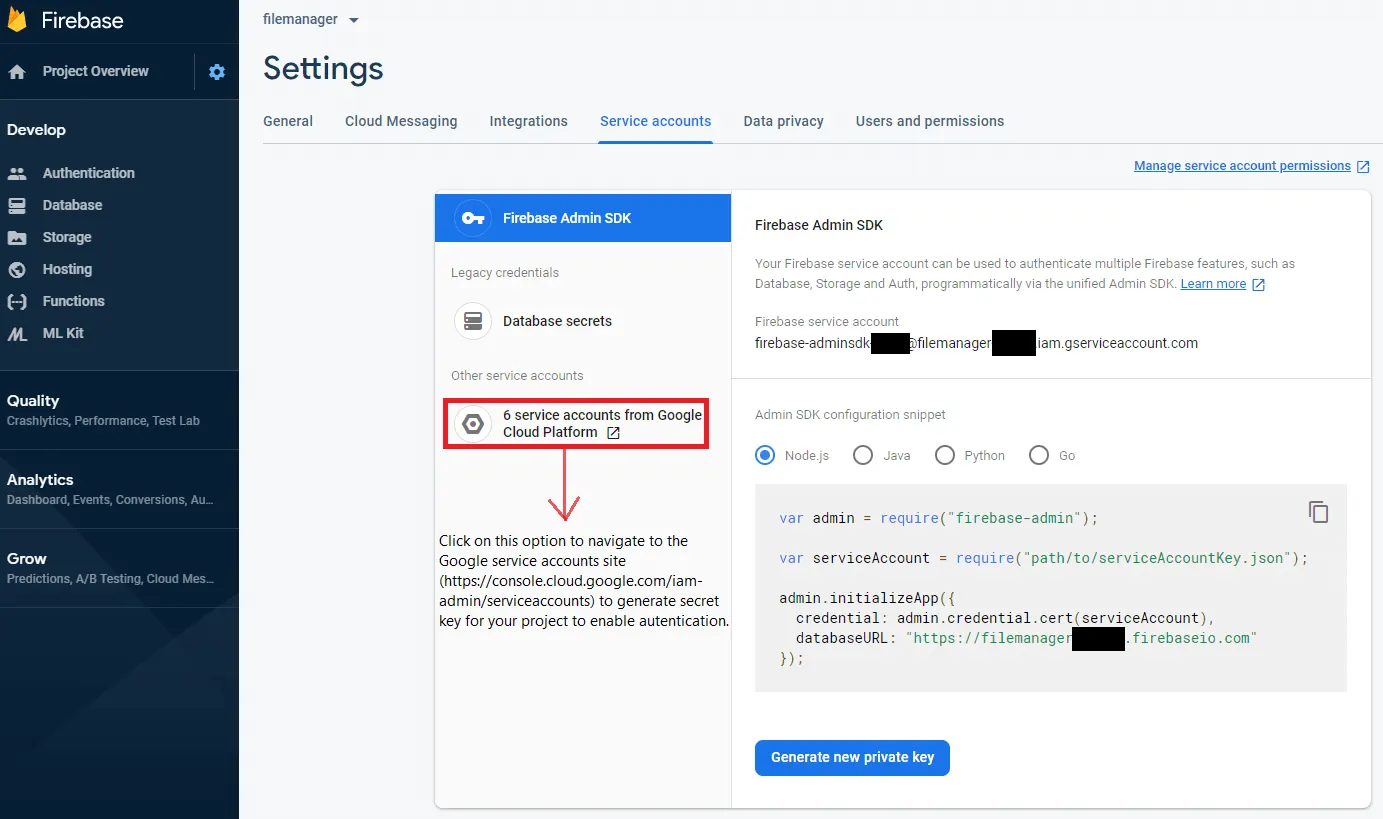Open the Users and permissions tab
The image size is (1383, 819).
pyautogui.click(x=930, y=121)
